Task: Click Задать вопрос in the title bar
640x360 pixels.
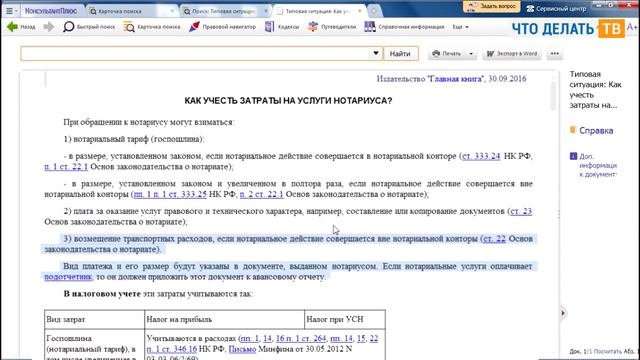Action: point(492,7)
